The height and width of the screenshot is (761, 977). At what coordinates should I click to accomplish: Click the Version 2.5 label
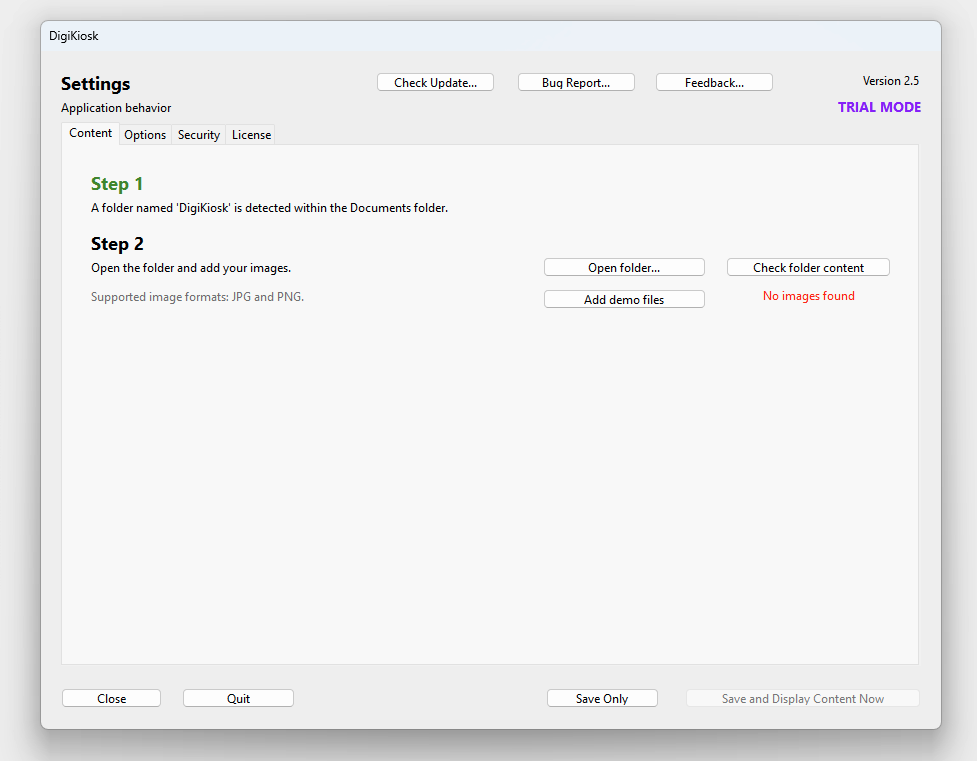tap(890, 81)
